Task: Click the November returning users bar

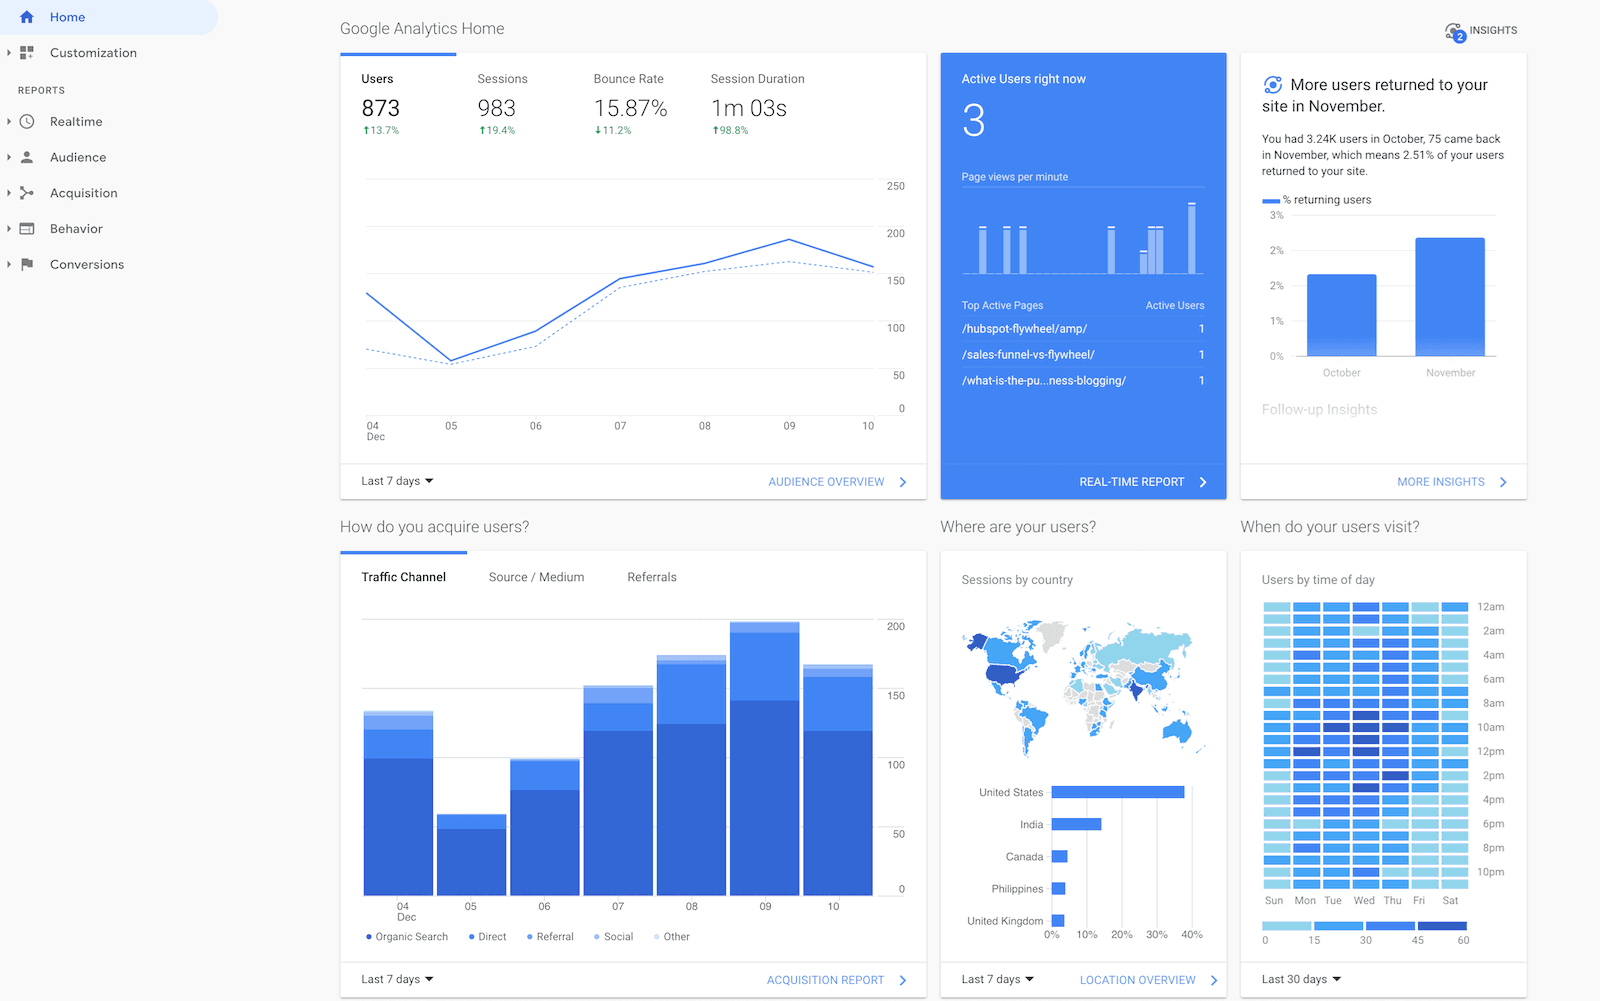Action: click(1450, 297)
